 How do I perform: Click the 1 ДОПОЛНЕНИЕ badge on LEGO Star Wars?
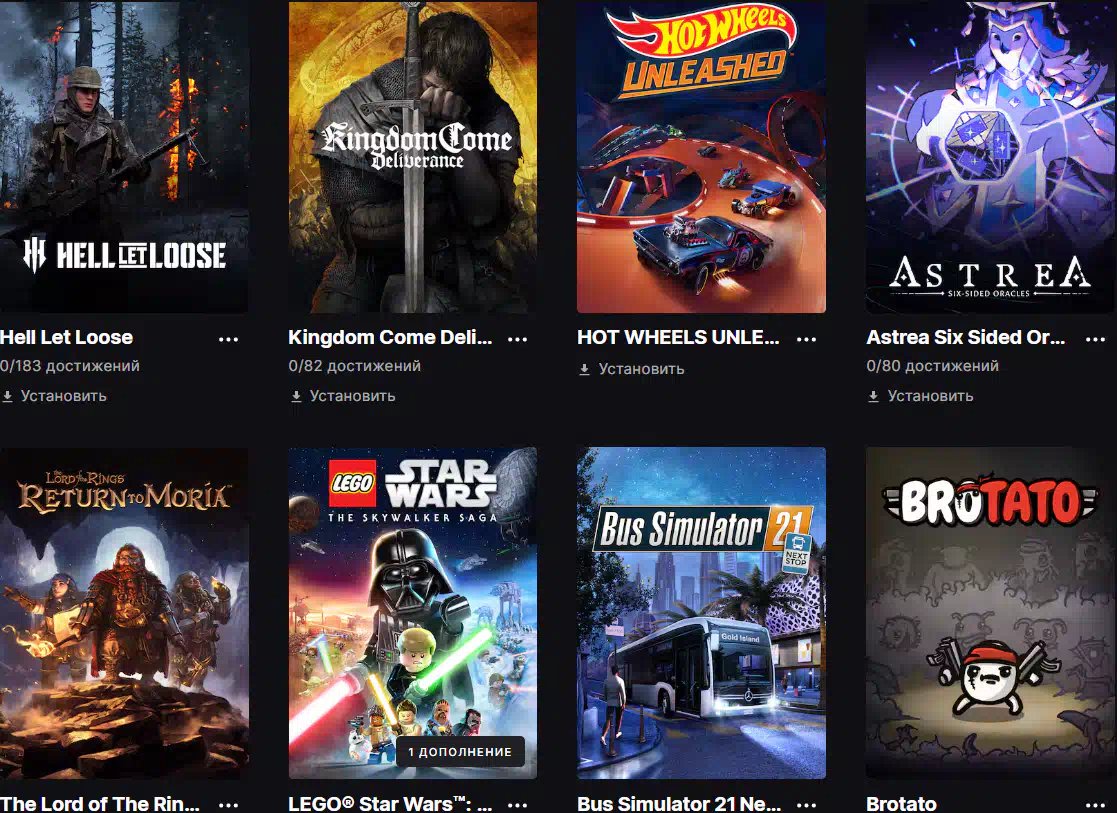[x=460, y=752]
